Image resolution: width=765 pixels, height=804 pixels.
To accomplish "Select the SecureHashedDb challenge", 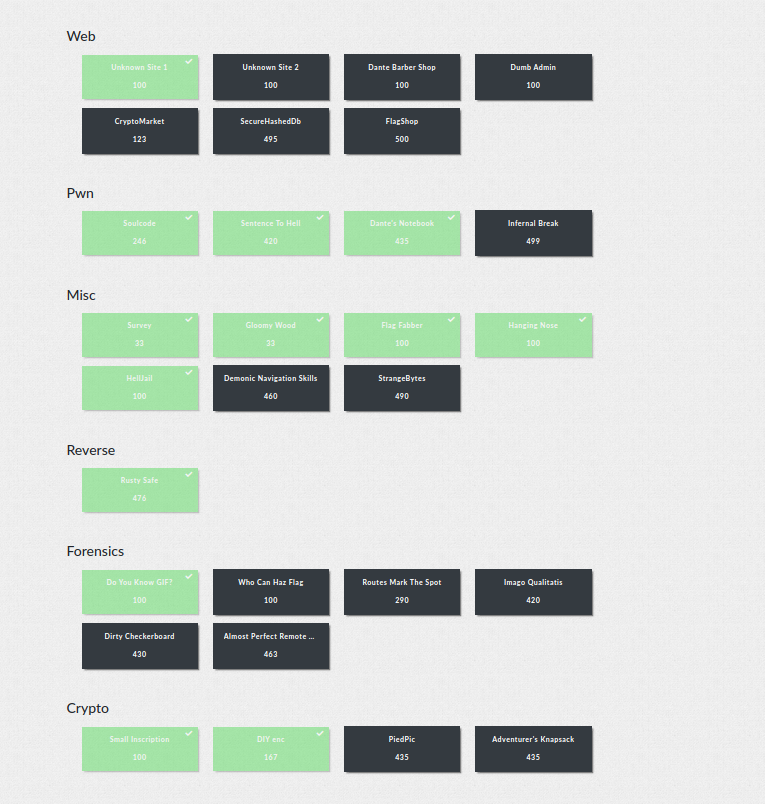I will [x=271, y=131].
